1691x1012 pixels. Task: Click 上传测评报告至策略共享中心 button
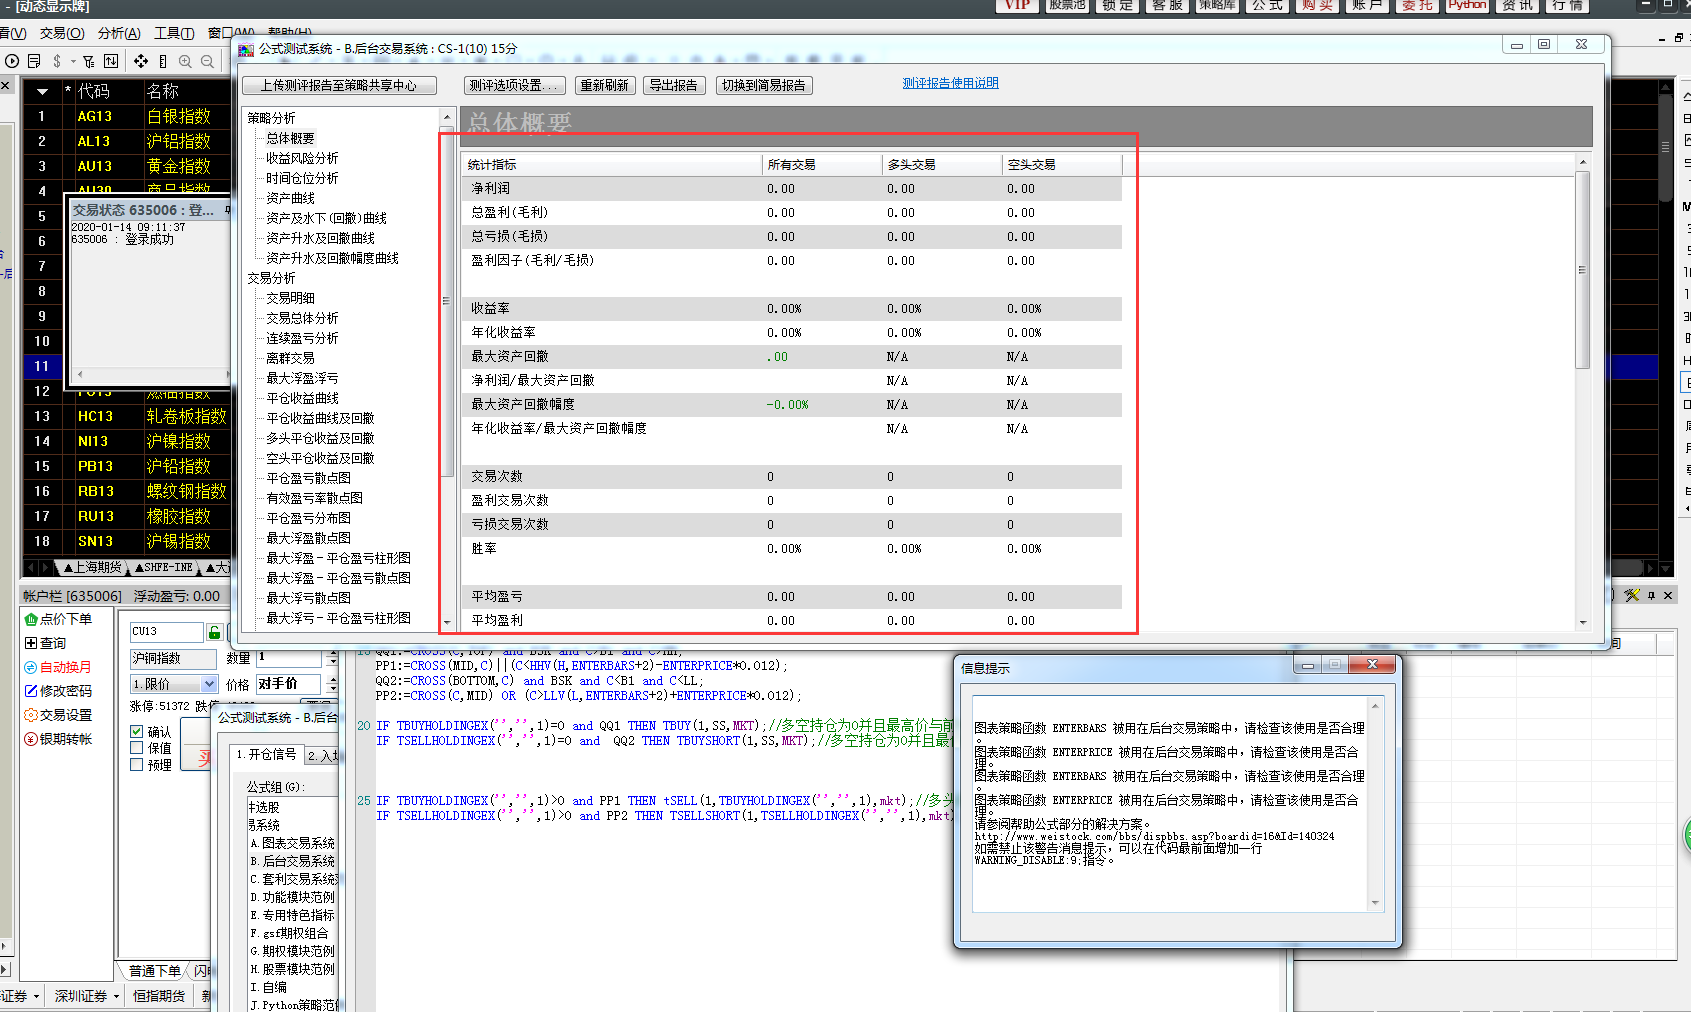click(339, 86)
